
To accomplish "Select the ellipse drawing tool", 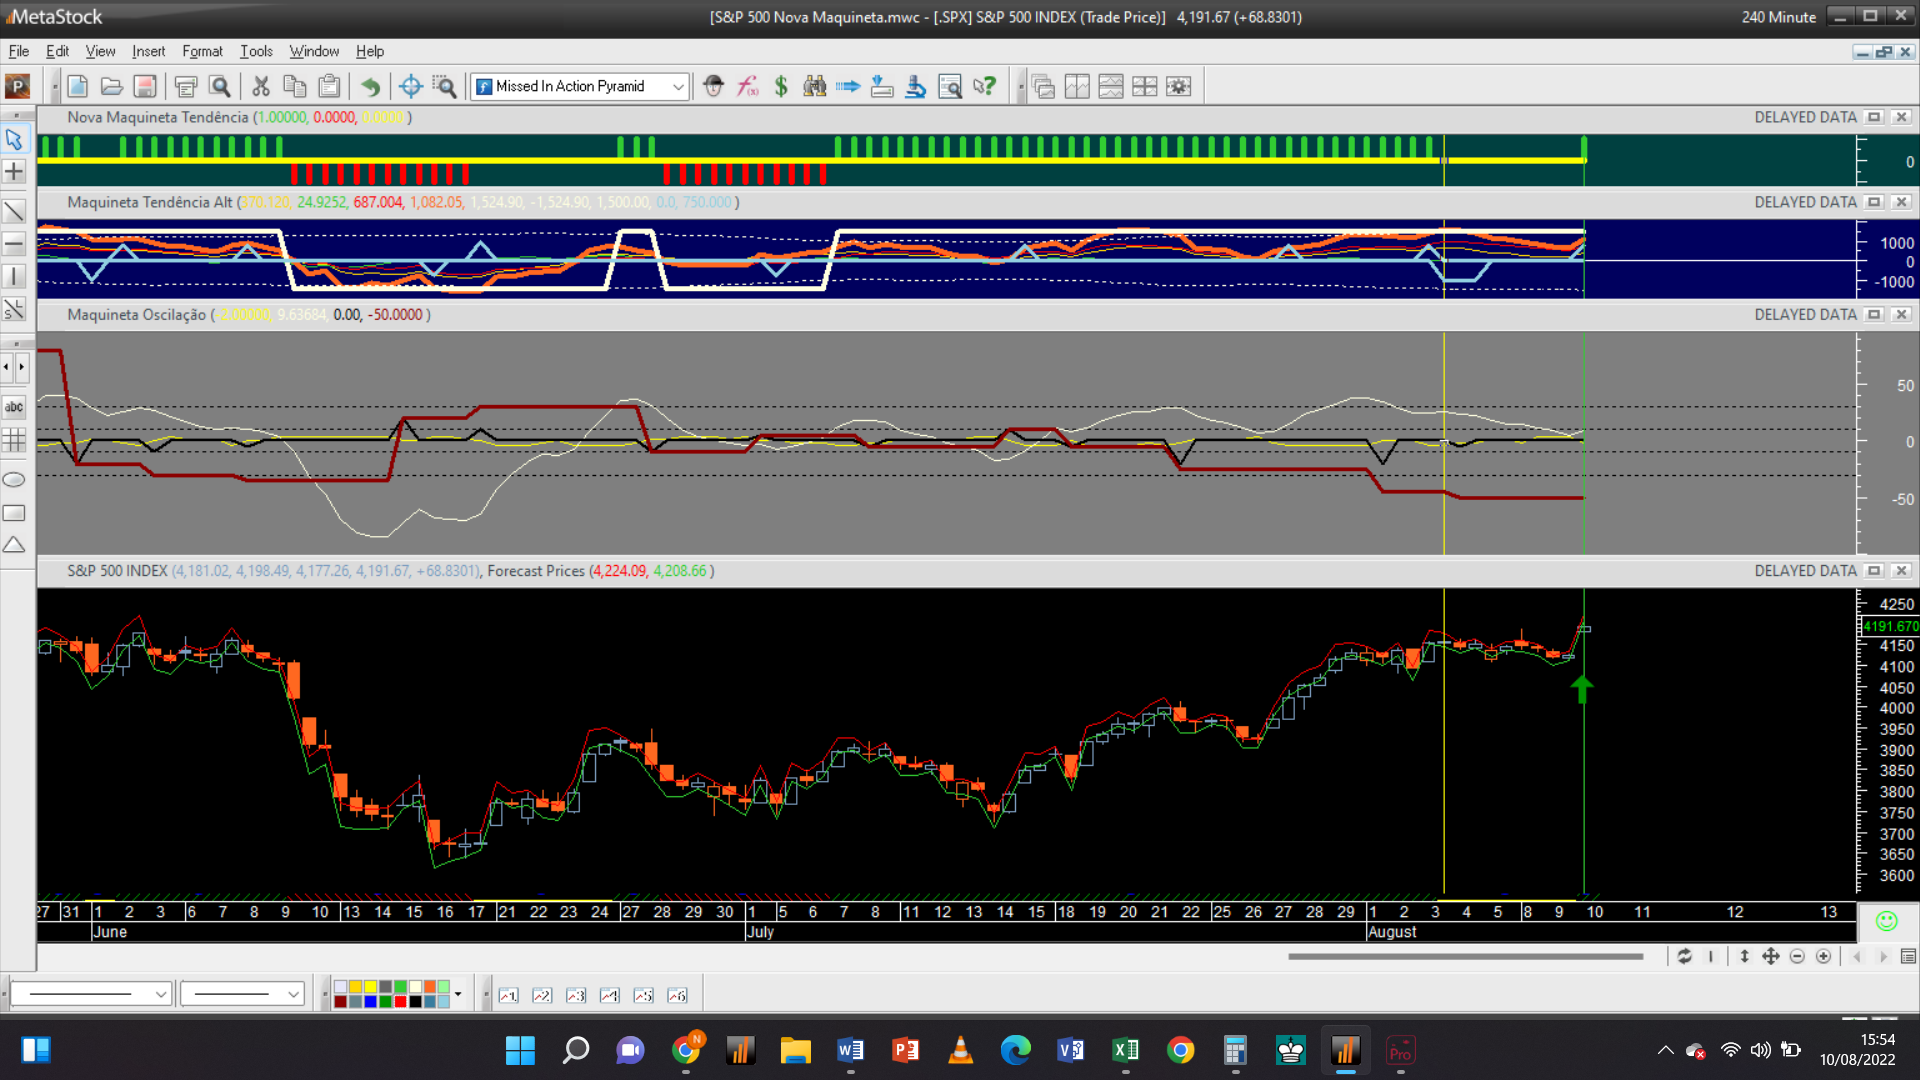I will point(14,480).
